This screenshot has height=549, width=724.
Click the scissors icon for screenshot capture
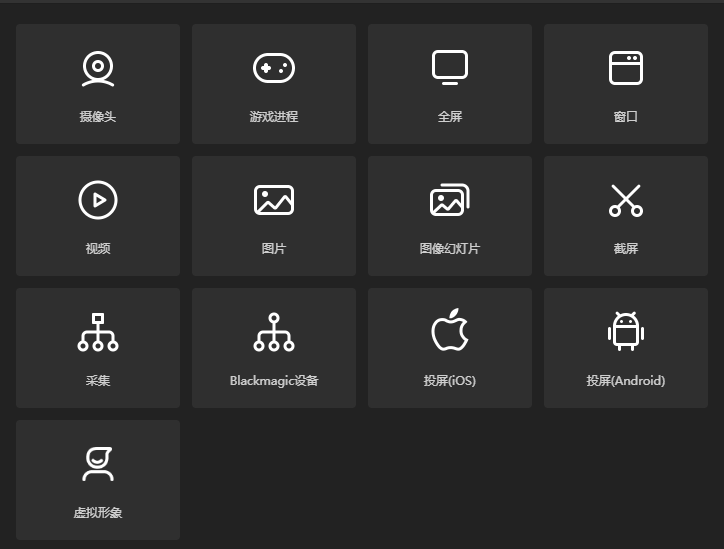(x=626, y=200)
